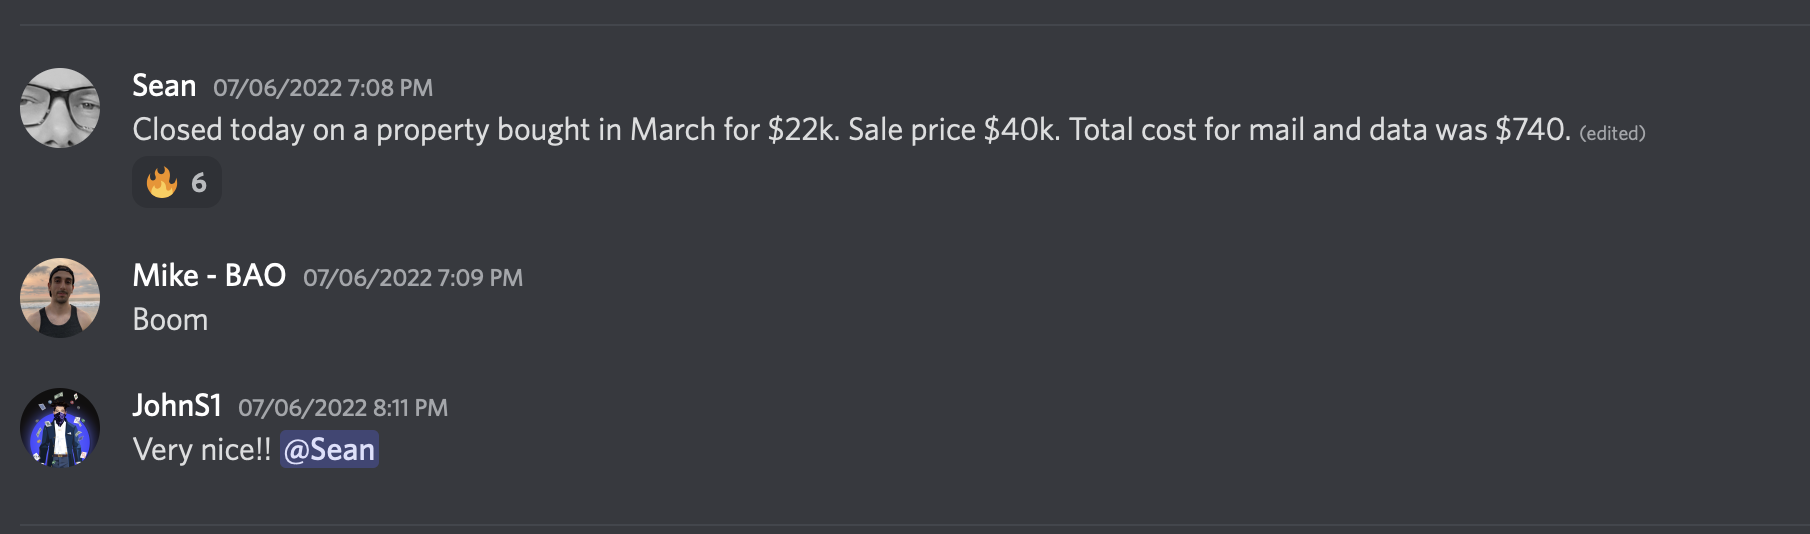Click the 7:09 PM message timestamp
The width and height of the screenshot is (1810, 534).
pos(413,278)
